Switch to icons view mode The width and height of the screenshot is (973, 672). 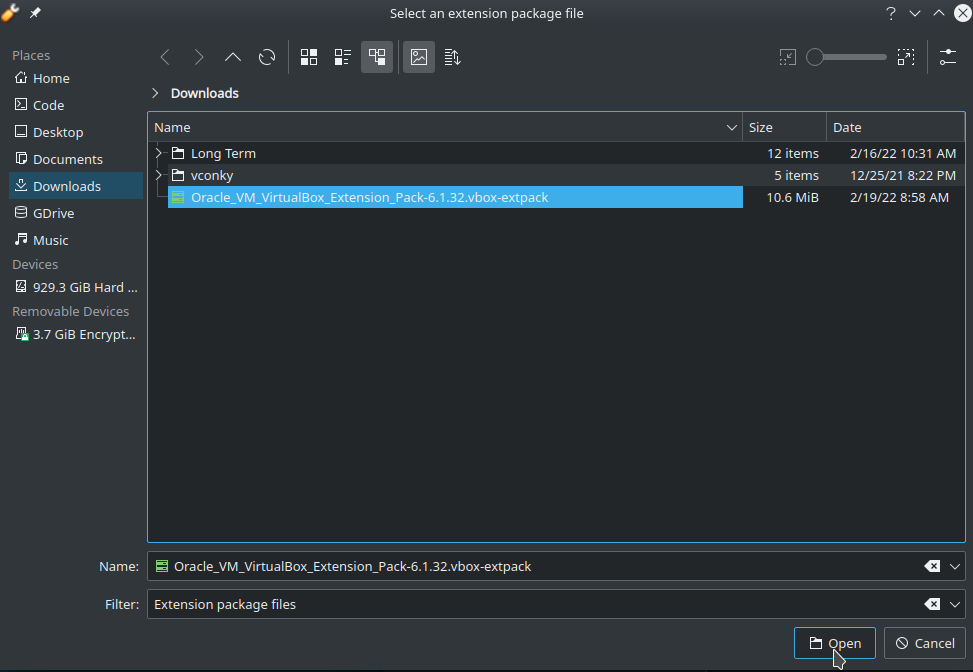coord(309,58)
